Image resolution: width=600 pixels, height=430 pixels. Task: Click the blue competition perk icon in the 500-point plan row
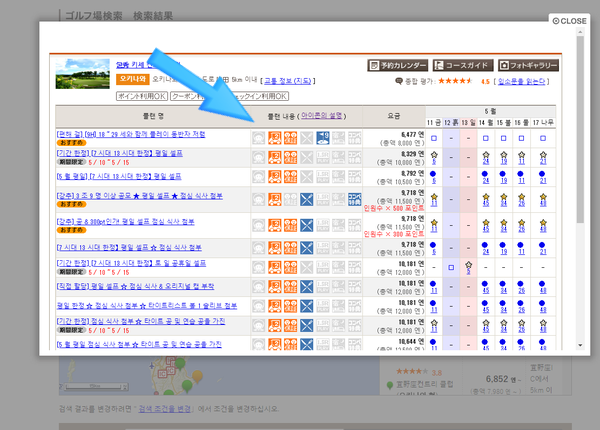[354, 199]
